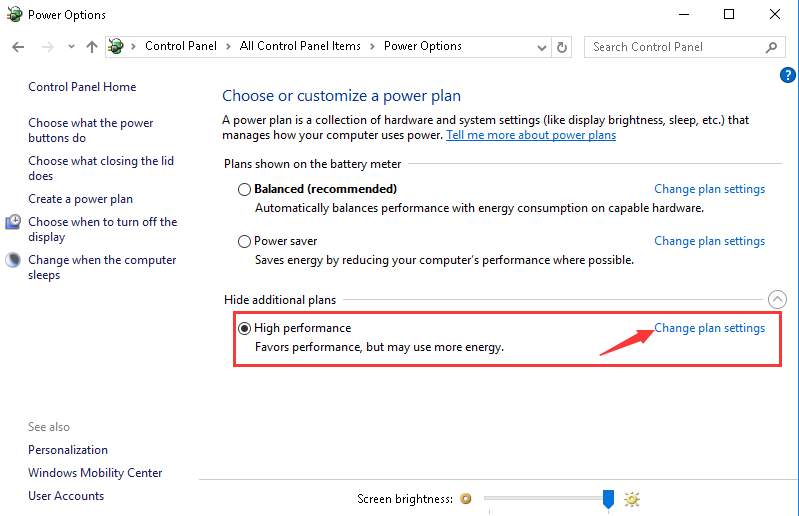
Task: Collapse the additional plans section
Action: click(x=776, y=299)
